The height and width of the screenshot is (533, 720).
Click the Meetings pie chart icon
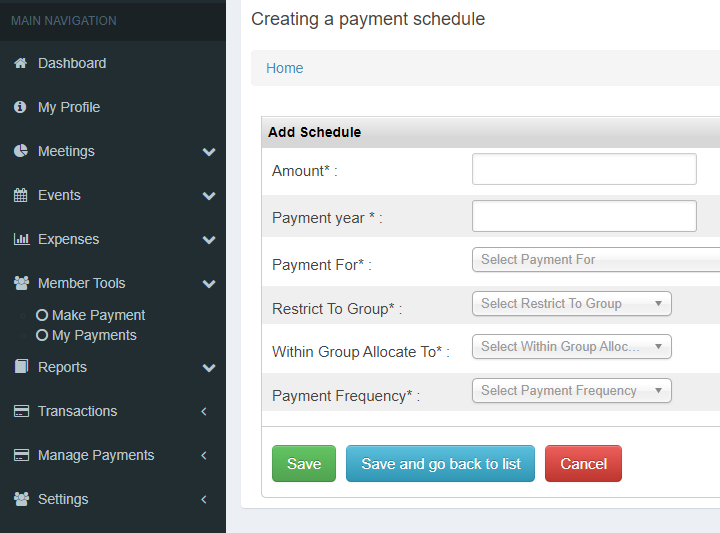[x=21, y=151]
